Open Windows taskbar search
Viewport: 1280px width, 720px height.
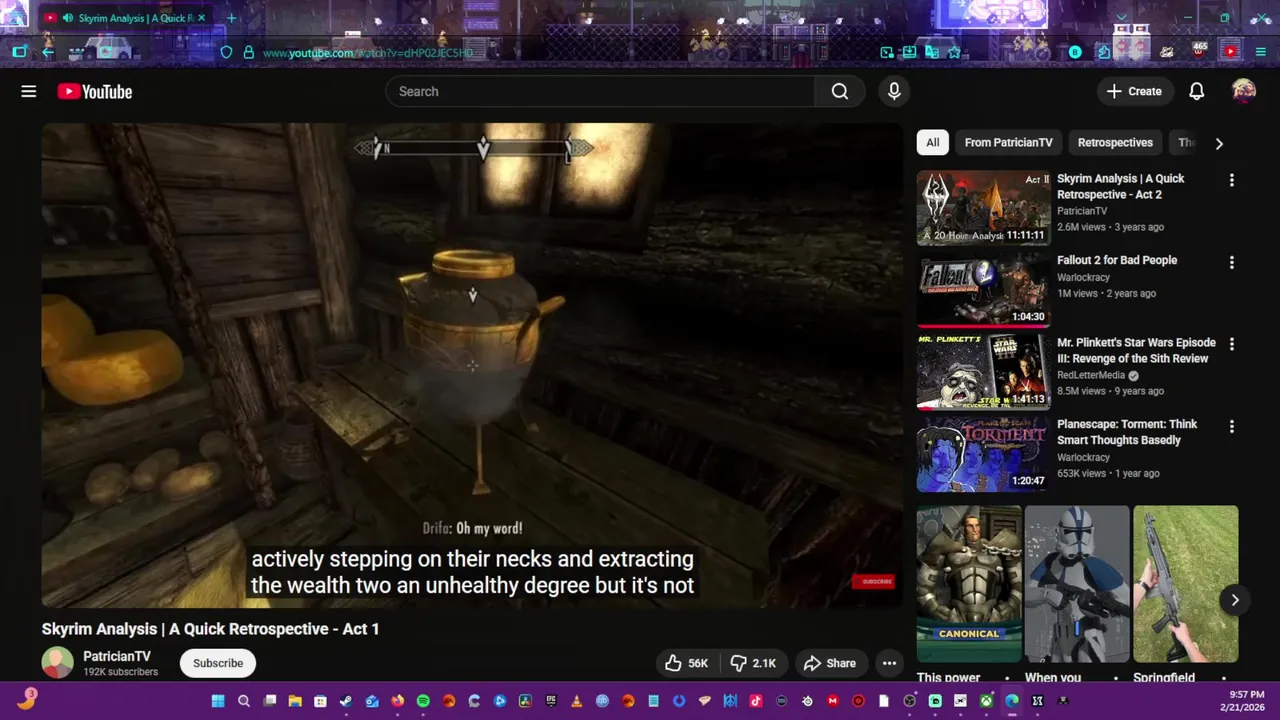click(244, 701)
